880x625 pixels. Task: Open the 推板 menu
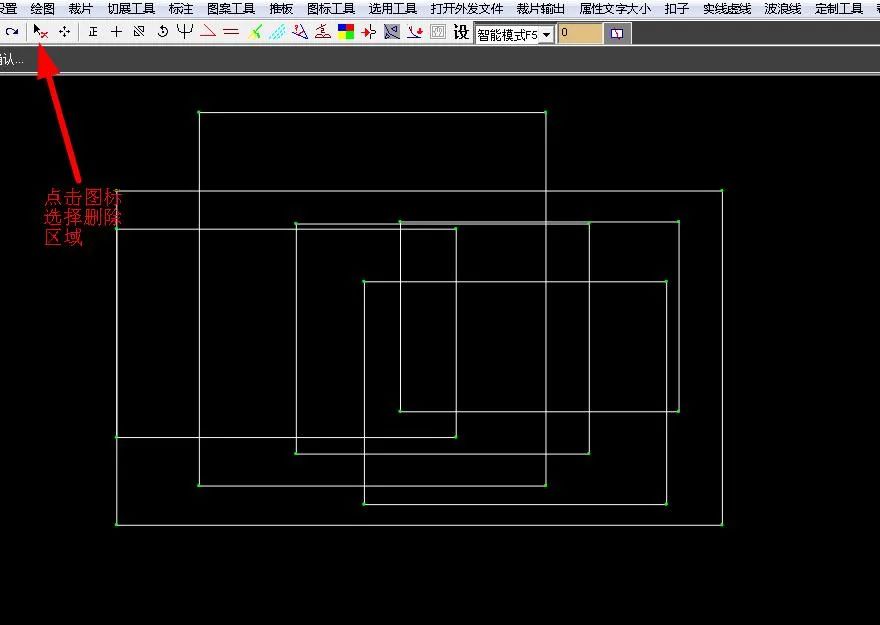tap(281, 9)
